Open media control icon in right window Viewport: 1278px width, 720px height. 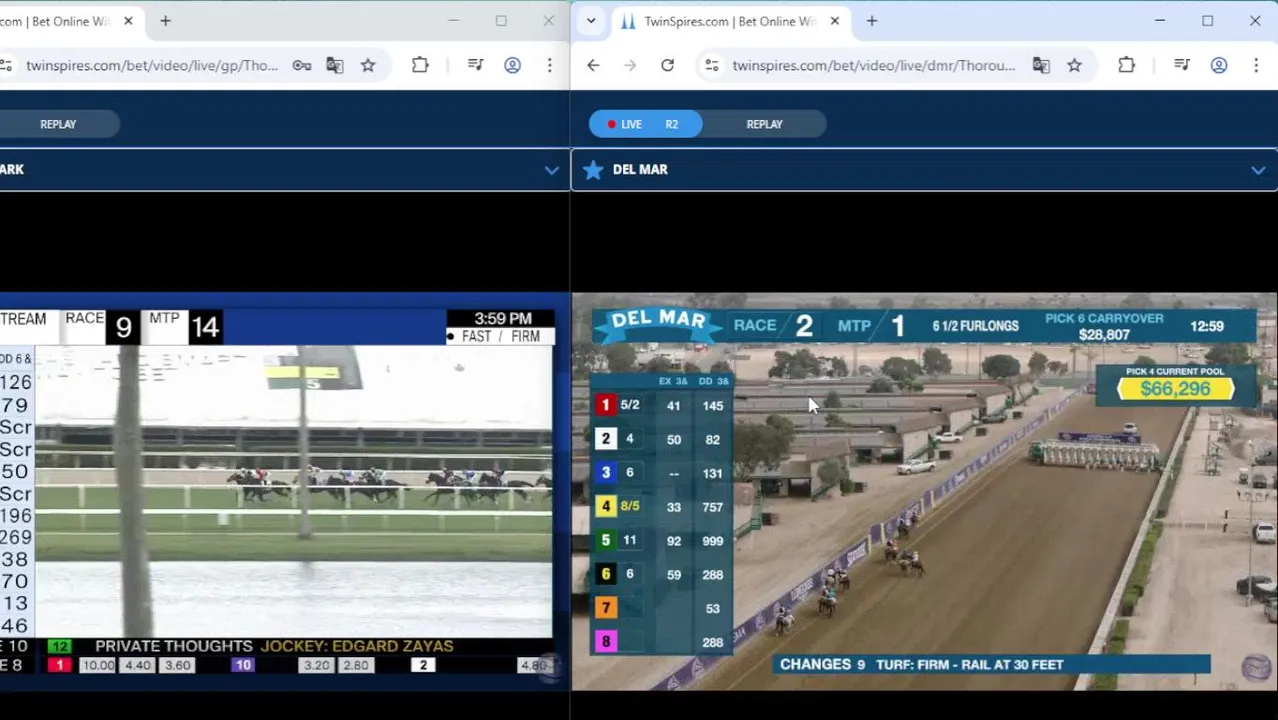point(1181,65)
